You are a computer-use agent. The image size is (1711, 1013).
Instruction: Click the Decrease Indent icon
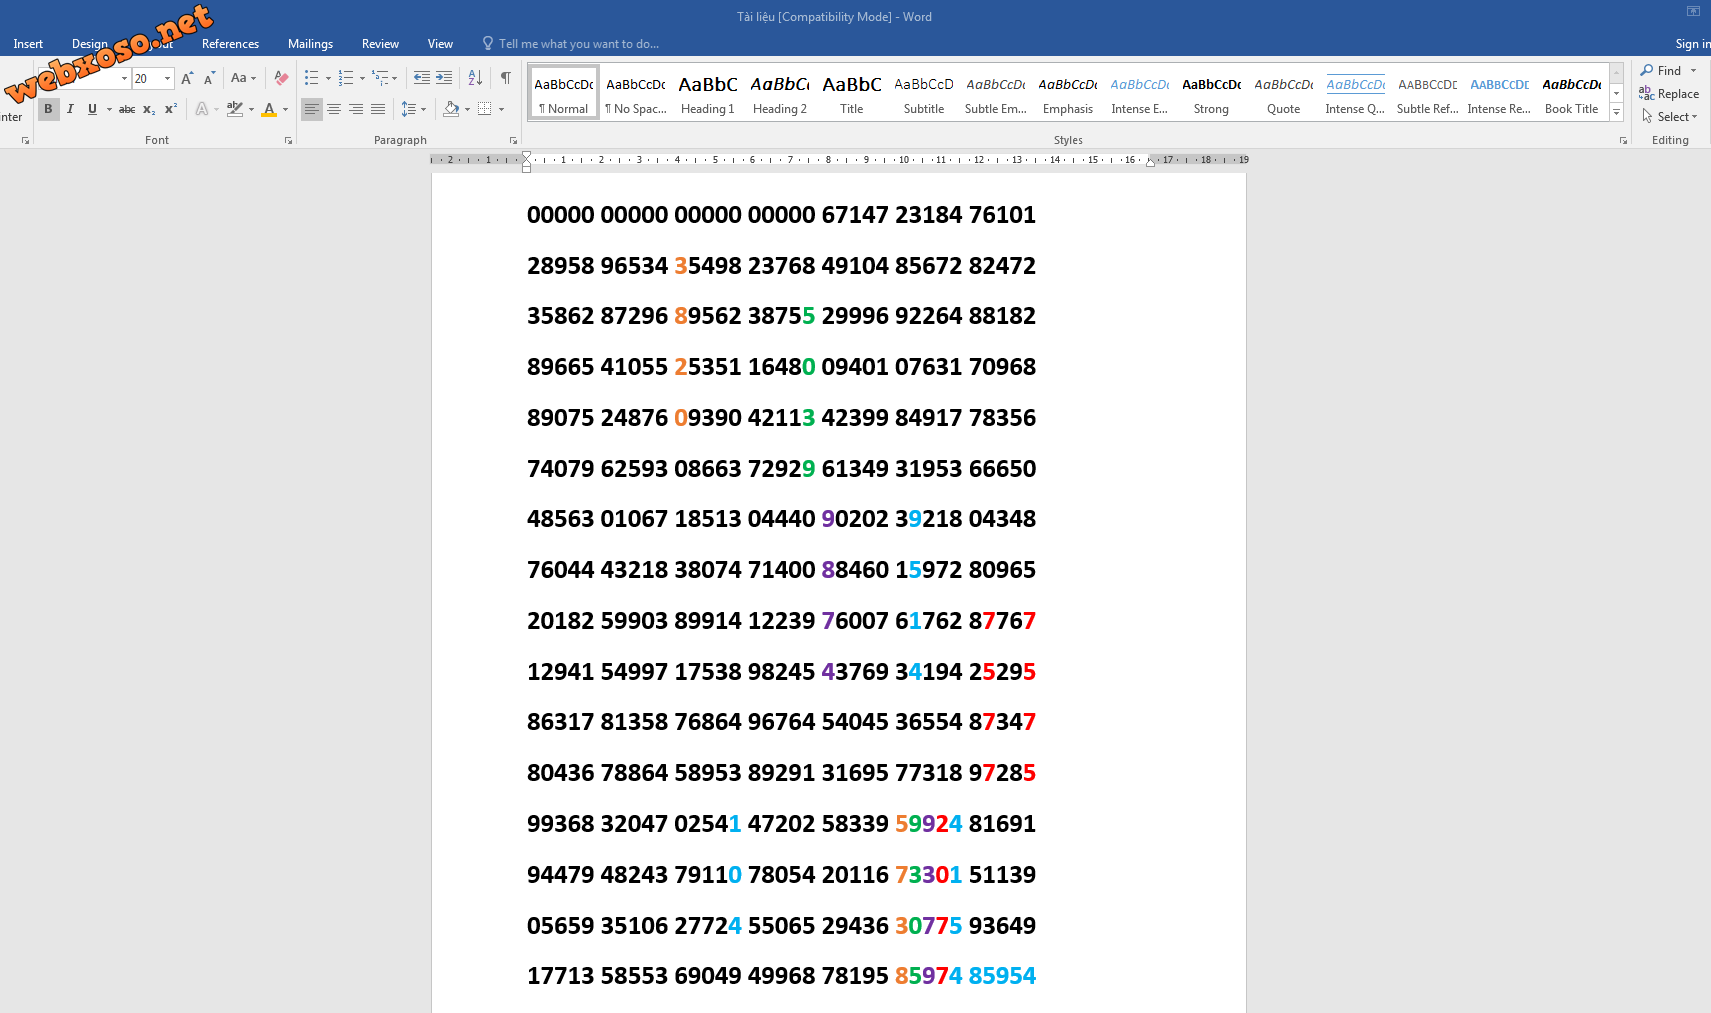click(422, 78)
